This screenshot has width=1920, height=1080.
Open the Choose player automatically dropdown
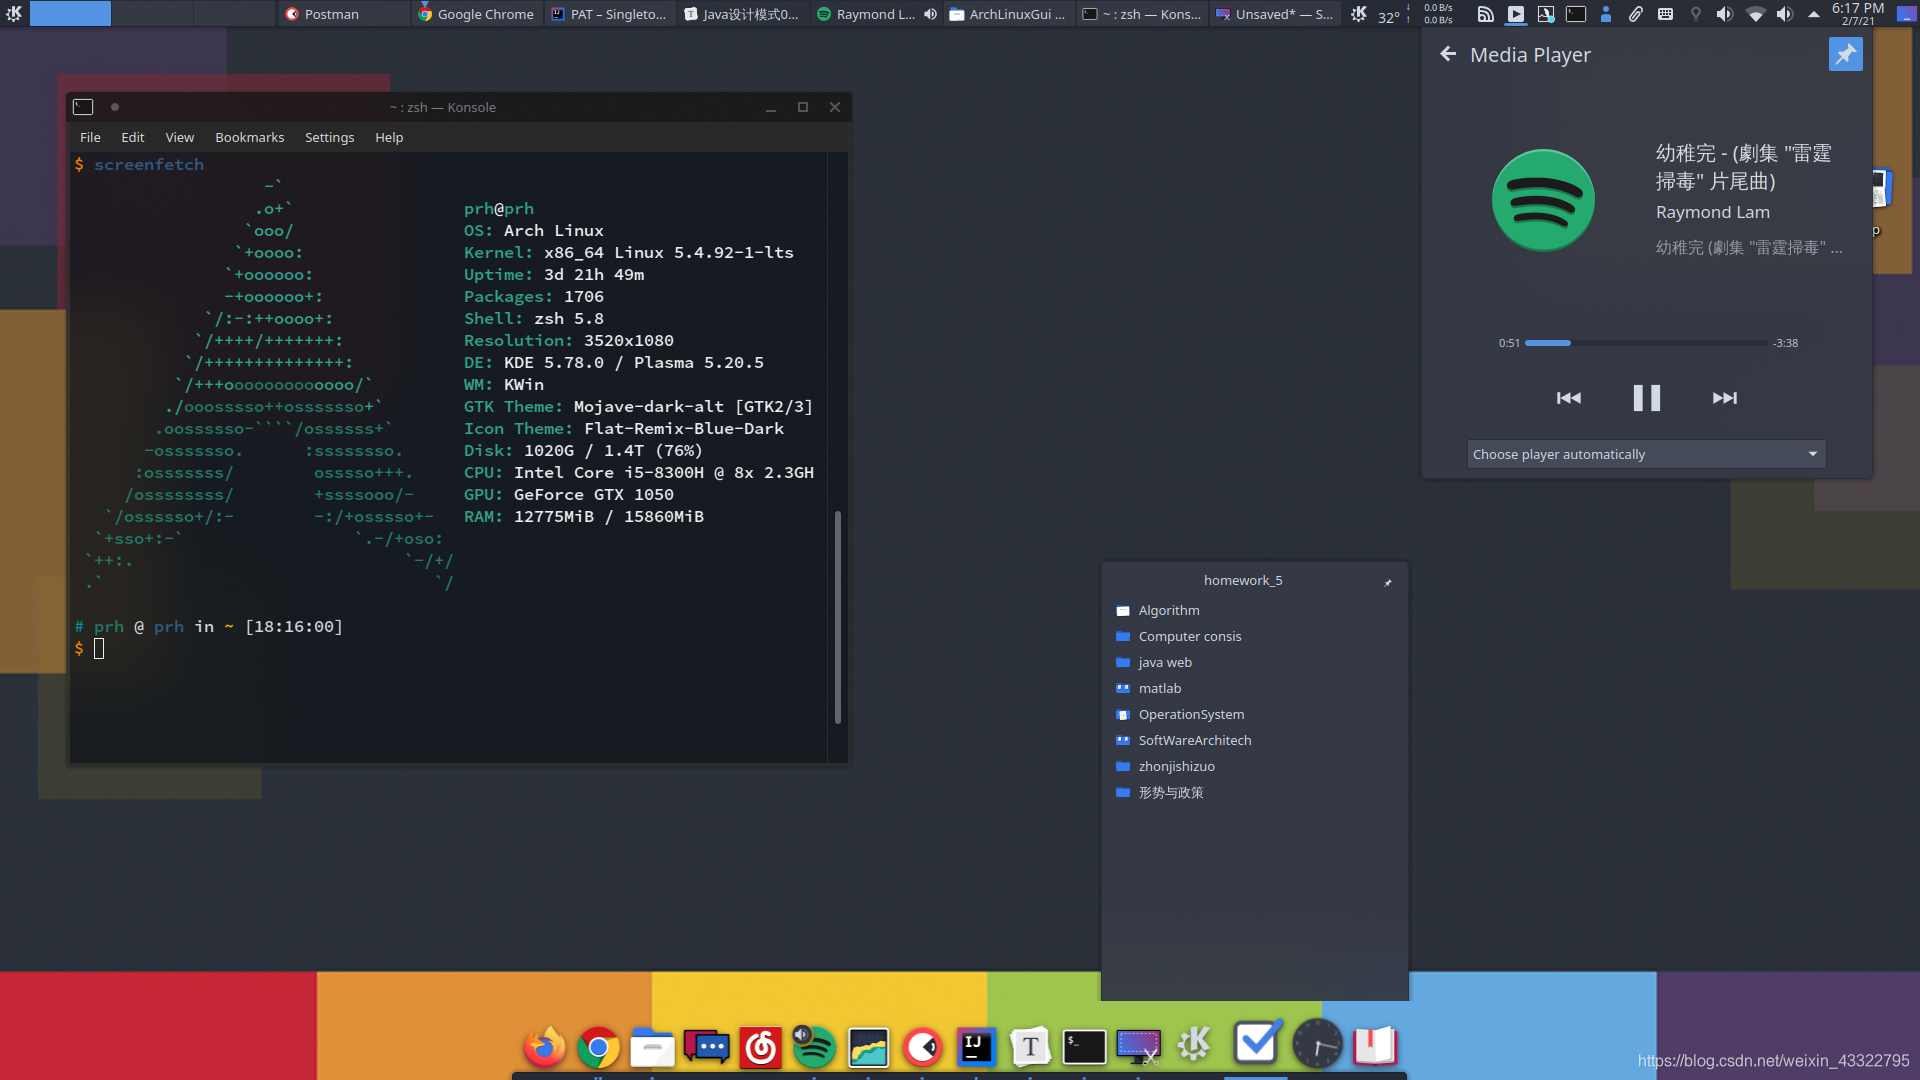tap(1646, 454)
